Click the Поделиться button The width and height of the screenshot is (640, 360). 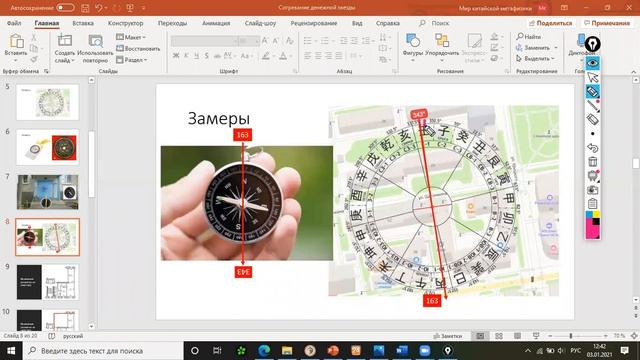tap(550, 23)
